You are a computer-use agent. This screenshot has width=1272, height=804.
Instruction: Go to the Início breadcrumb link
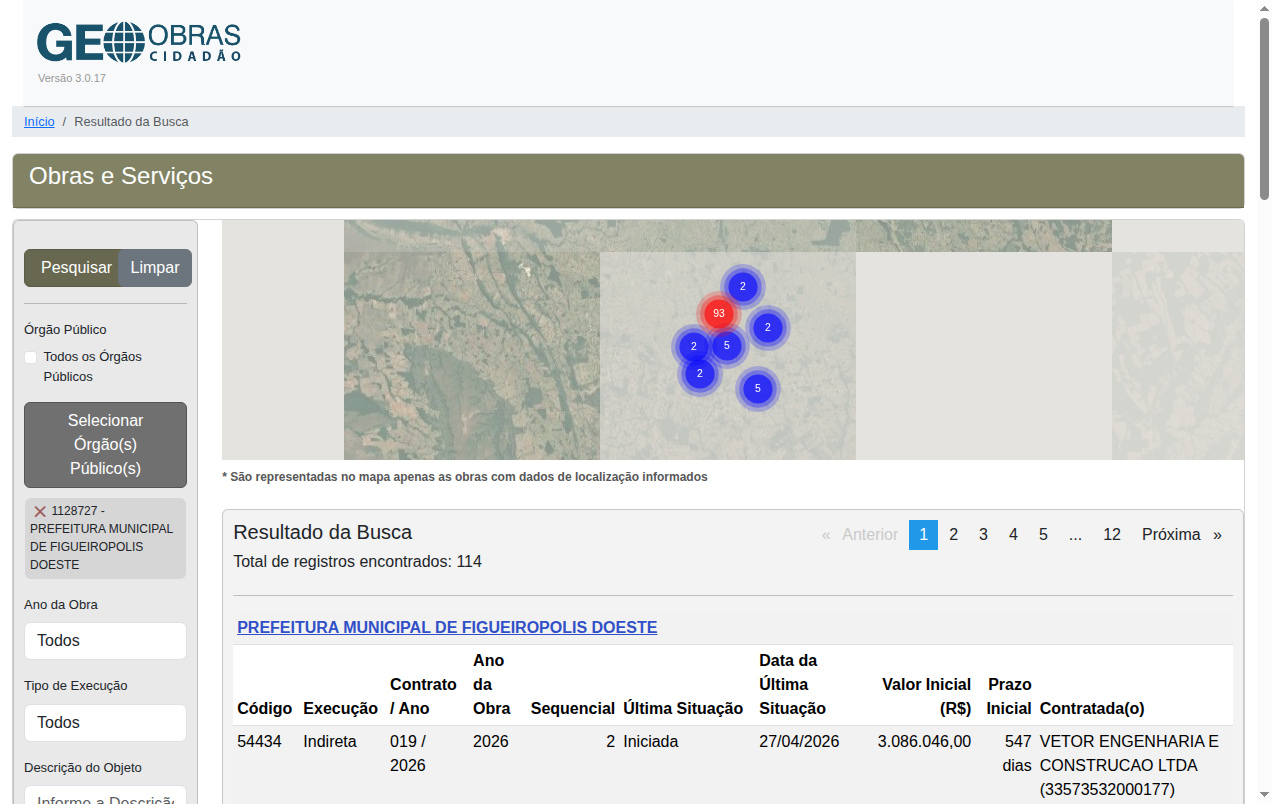coord(39,122)
